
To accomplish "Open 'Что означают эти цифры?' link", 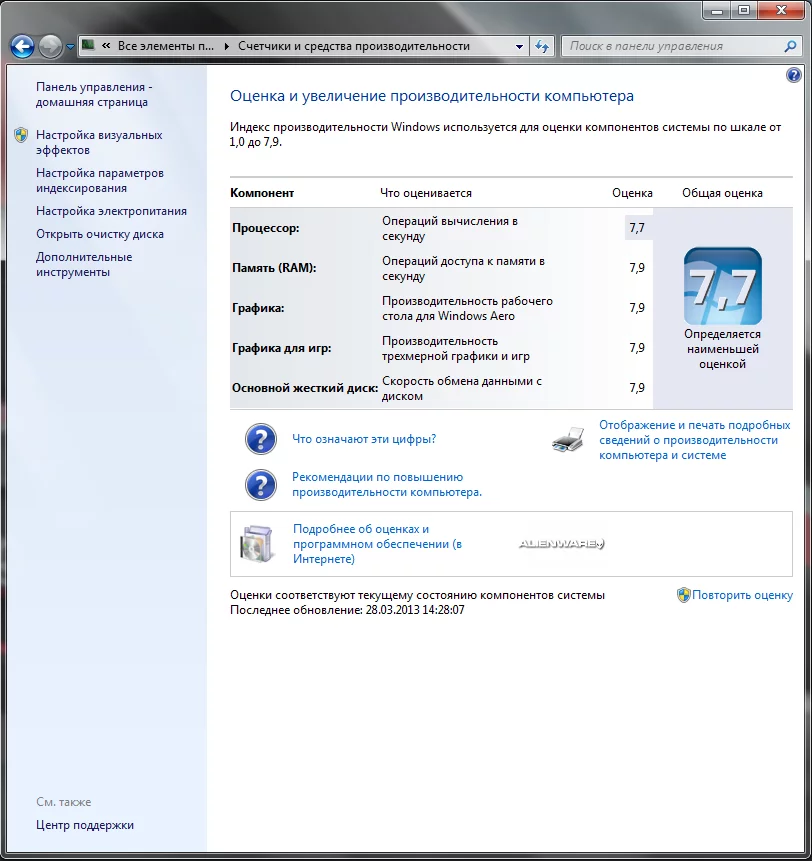I will [x=364, y=439].
